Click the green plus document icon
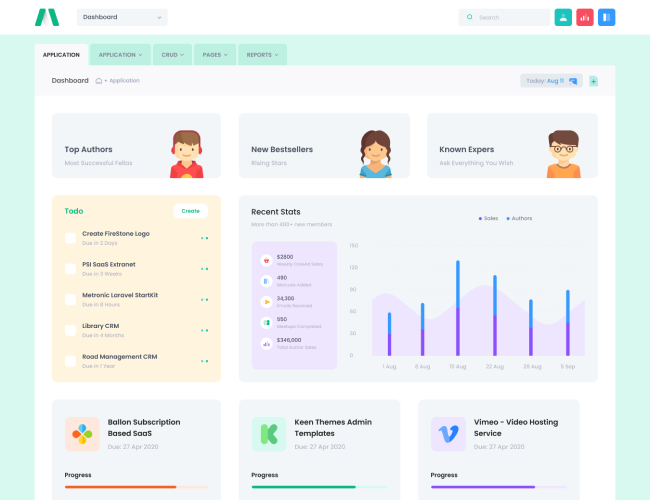650x500 pixels. click(593, 81)
